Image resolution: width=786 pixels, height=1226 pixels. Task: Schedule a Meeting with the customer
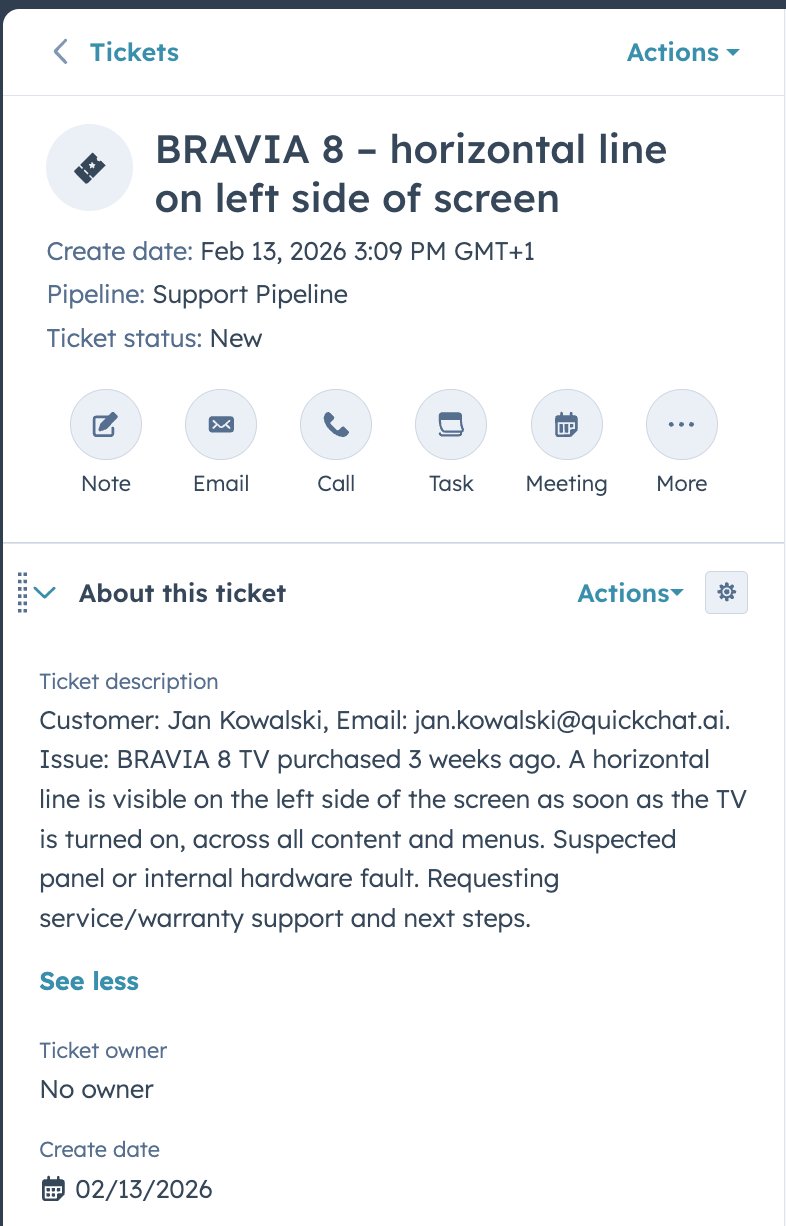[566, 424]
